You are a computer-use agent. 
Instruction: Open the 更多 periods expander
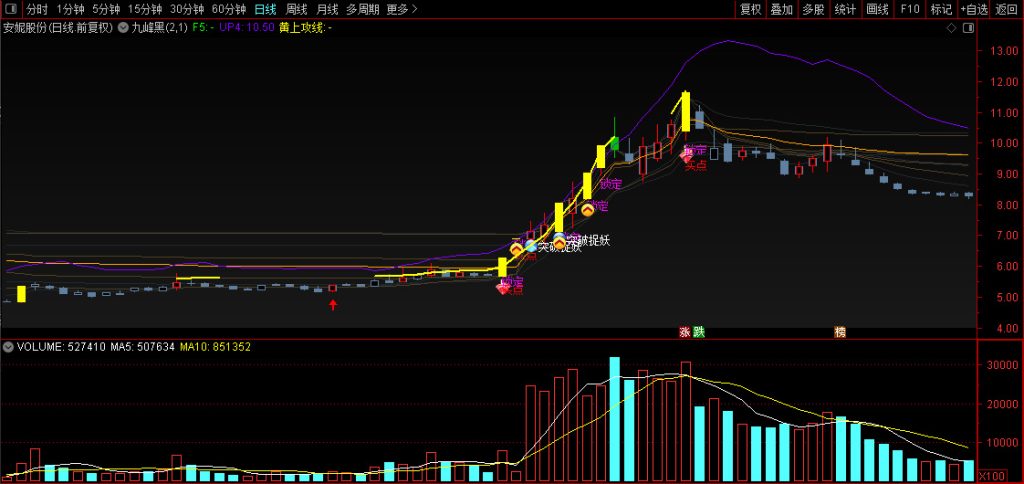coord(401,9)
